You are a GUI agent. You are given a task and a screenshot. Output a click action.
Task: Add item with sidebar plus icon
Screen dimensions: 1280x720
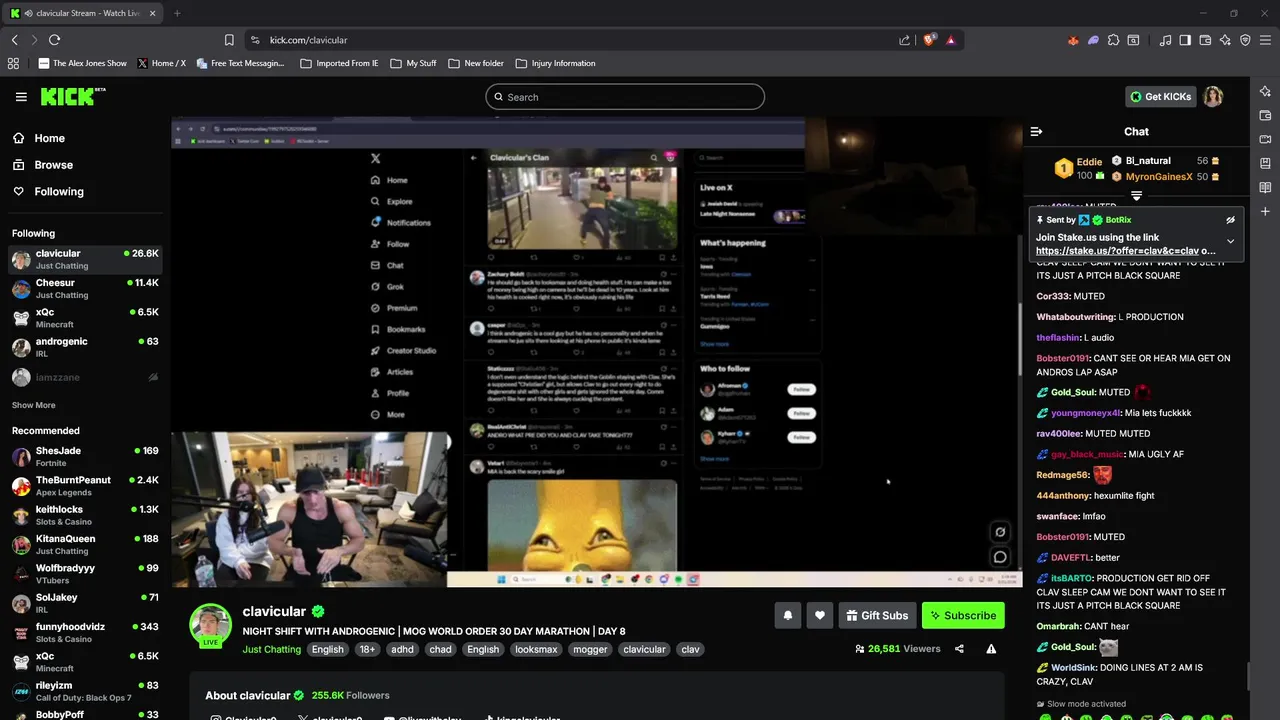1265,211
